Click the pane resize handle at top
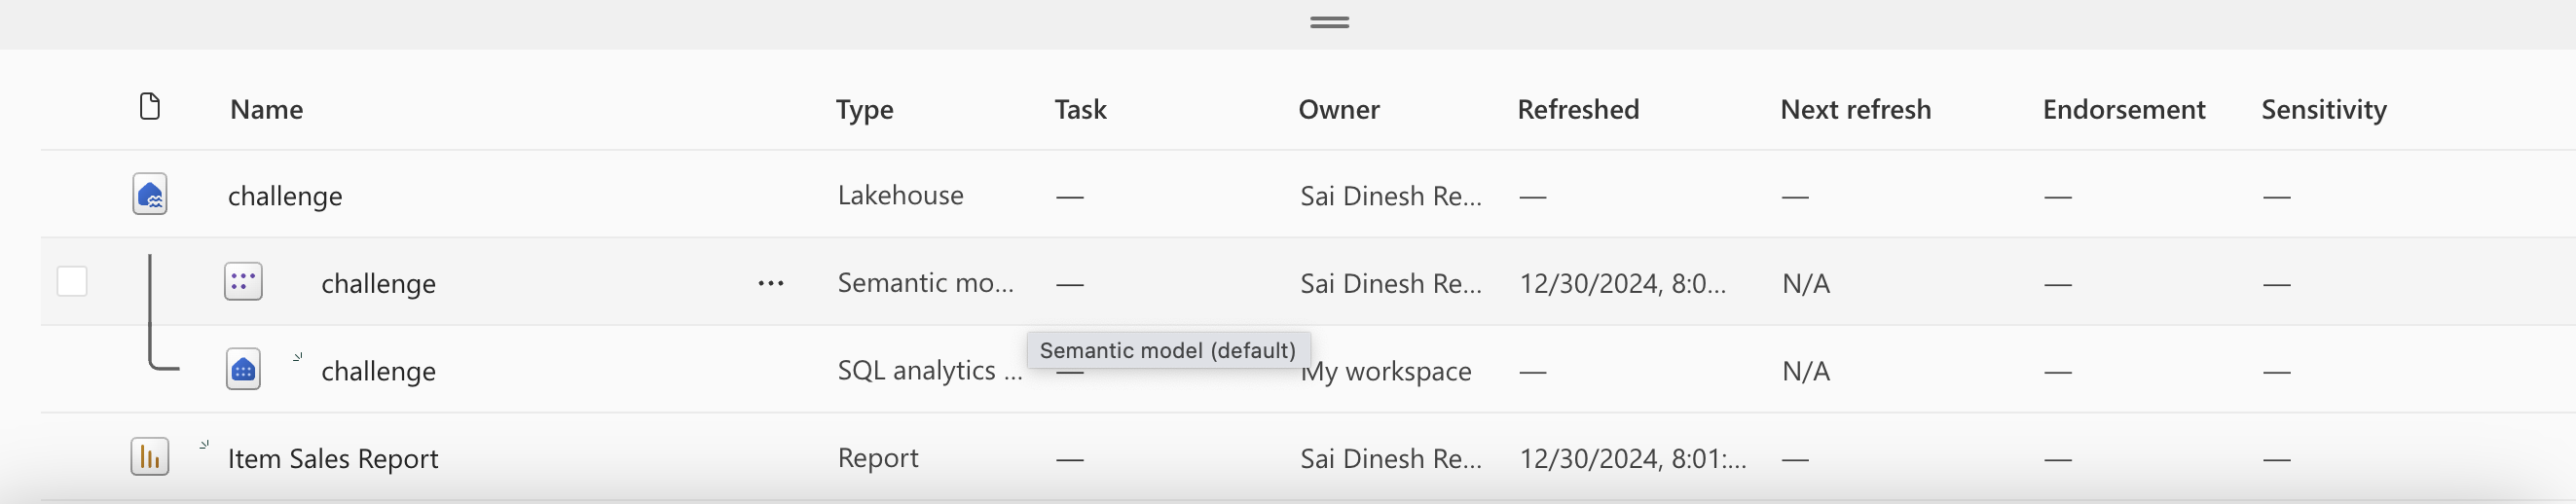Screen dimensions: 2576x504 pyautogui.click(x=1330, y=22)
